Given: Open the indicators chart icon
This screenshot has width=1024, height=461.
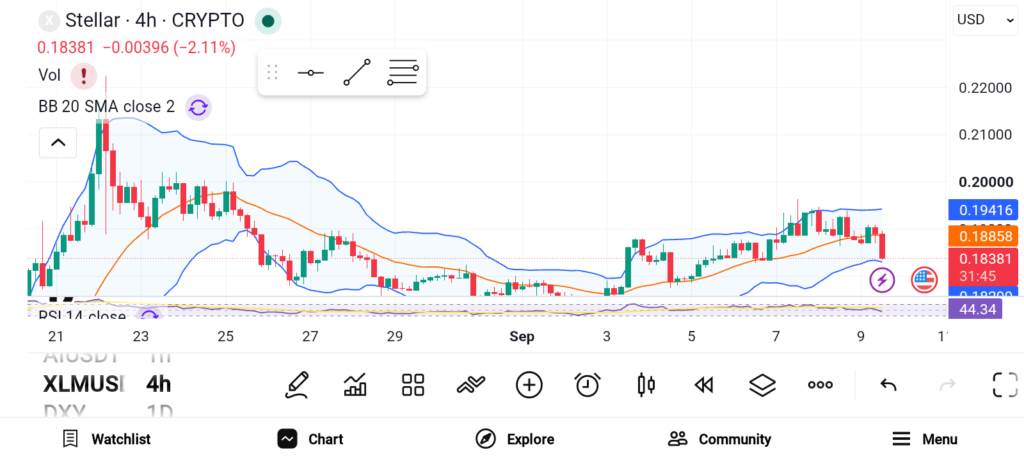Looking at the screenshot, I should pyautogui.click(x=355, y=385).
